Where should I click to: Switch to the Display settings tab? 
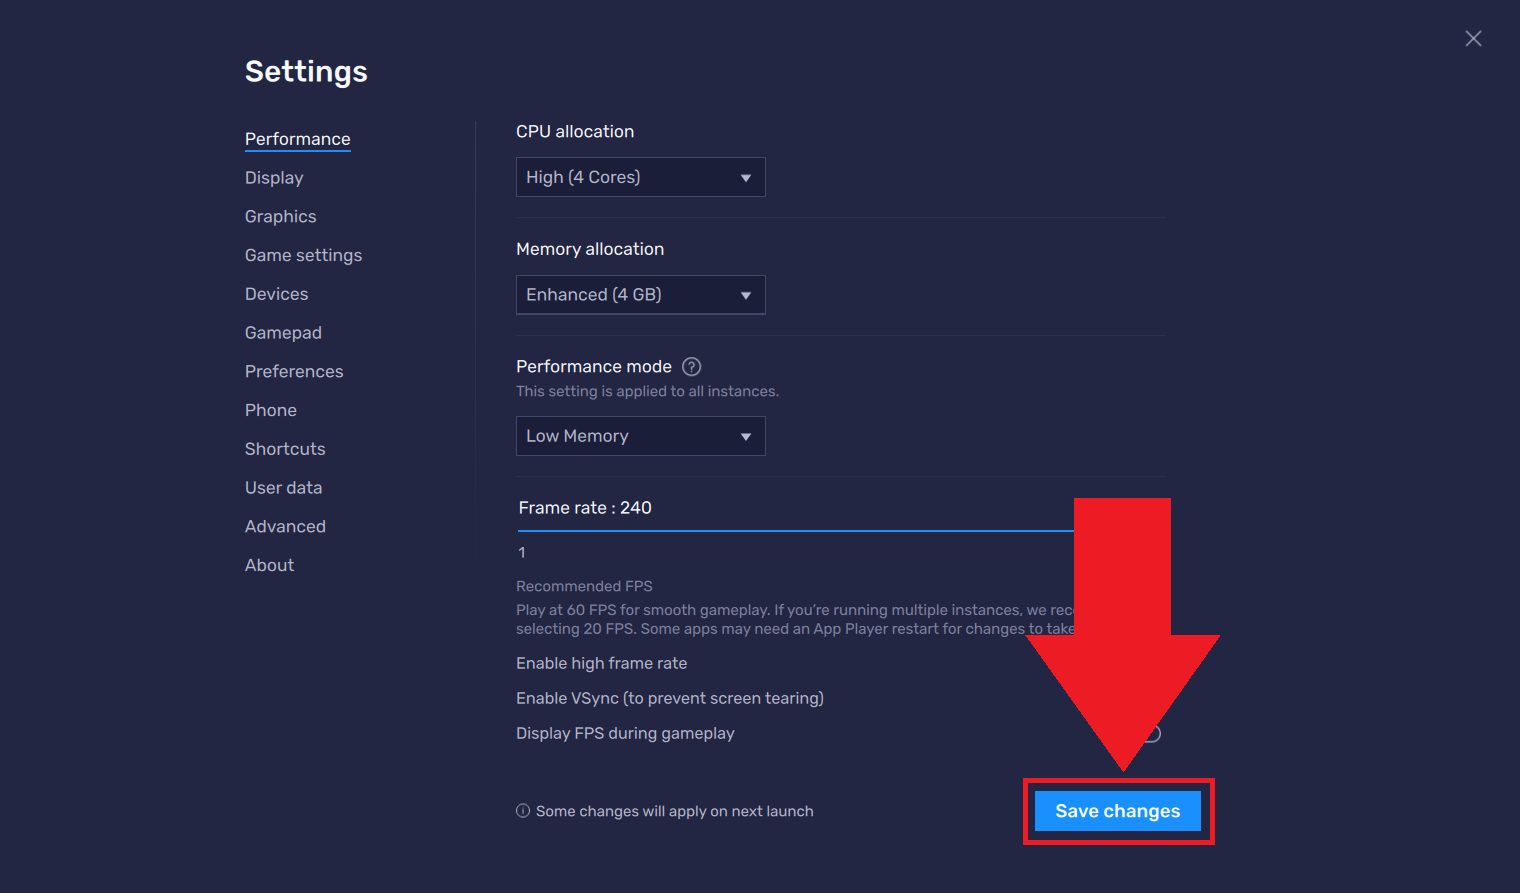(274, 178)
